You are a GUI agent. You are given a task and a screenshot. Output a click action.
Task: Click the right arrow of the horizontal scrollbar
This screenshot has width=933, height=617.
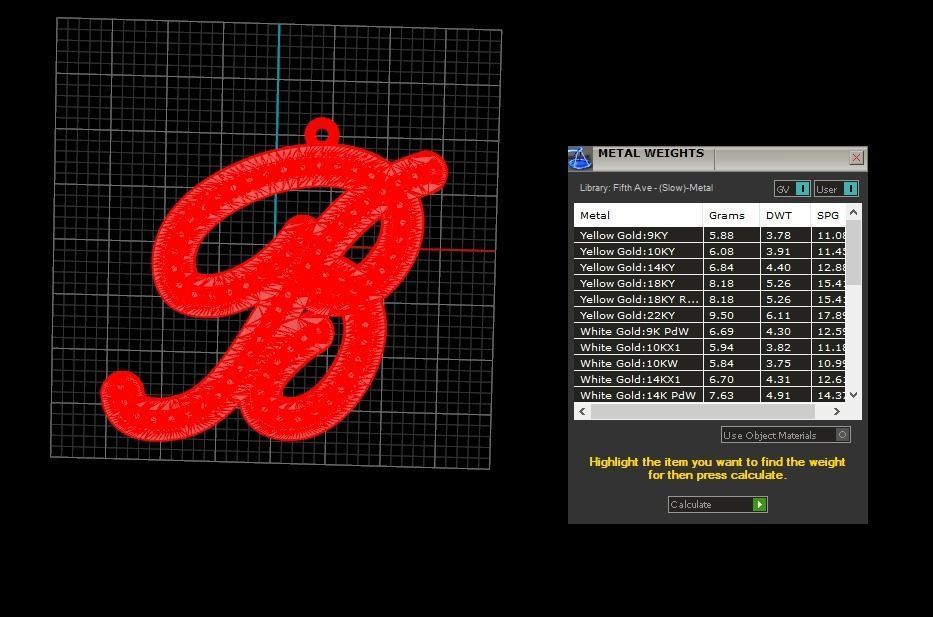tap(837, 411)
